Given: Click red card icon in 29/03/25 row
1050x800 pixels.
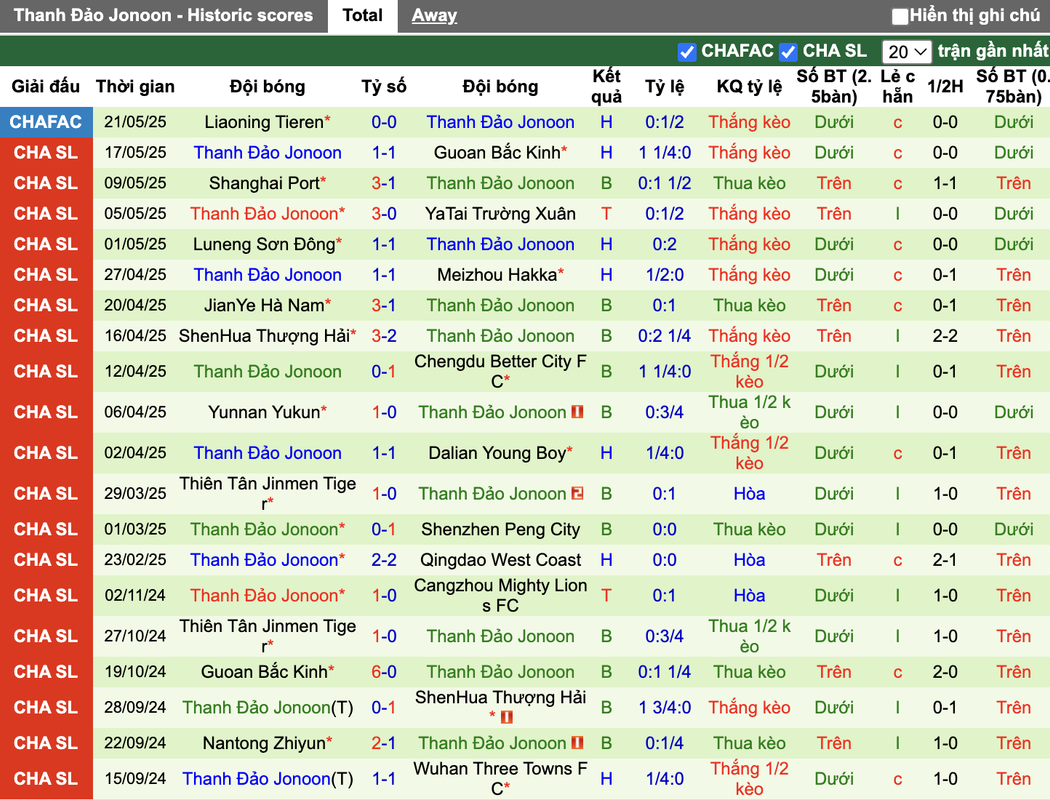Looking at the screenshot, I should 577,493.
